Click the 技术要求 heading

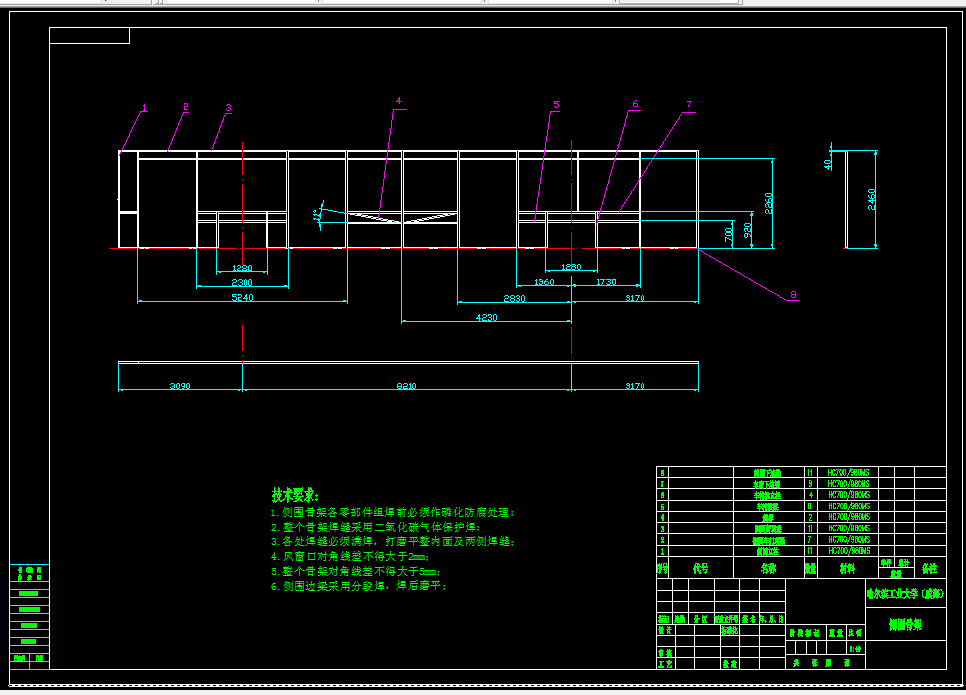295,495
